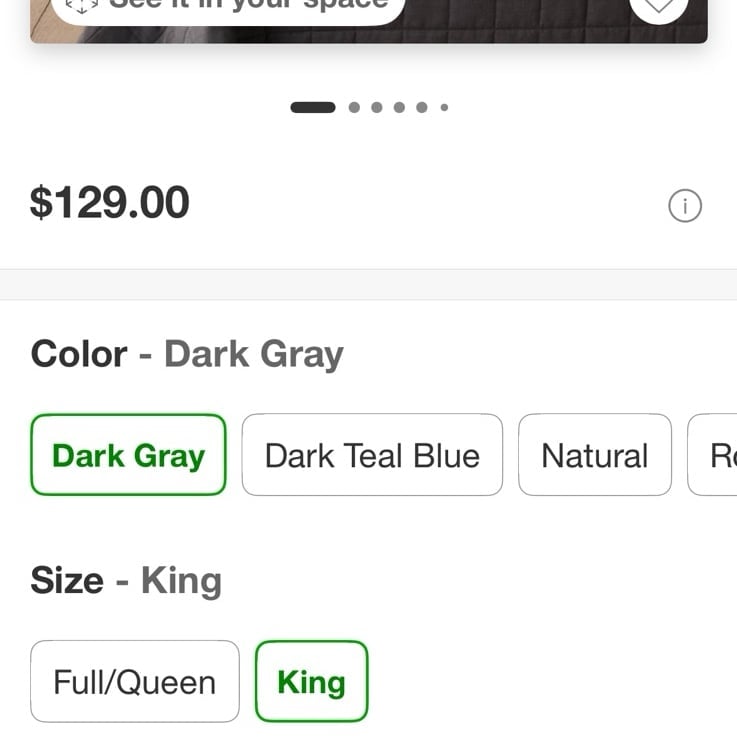Viewport: 737px width, 737px height.
Task: Go to third image carousel dot
Action: (377, 108)
